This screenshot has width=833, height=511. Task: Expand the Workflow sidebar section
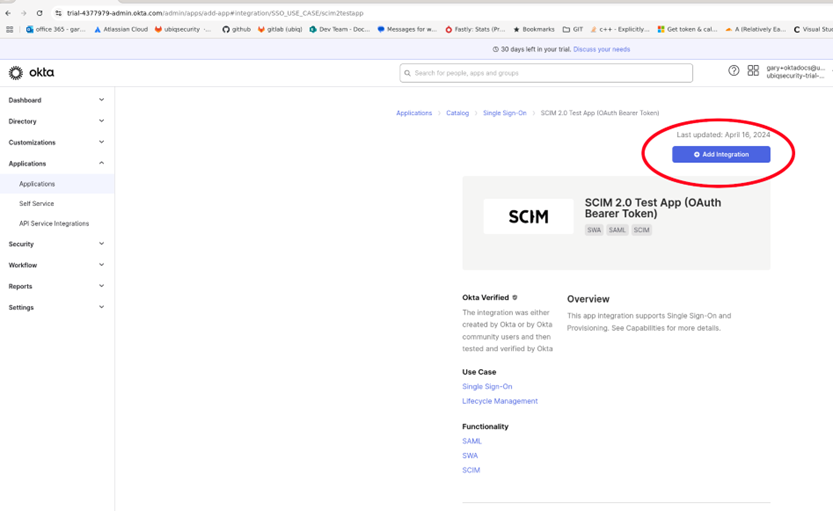coord(56,265)
